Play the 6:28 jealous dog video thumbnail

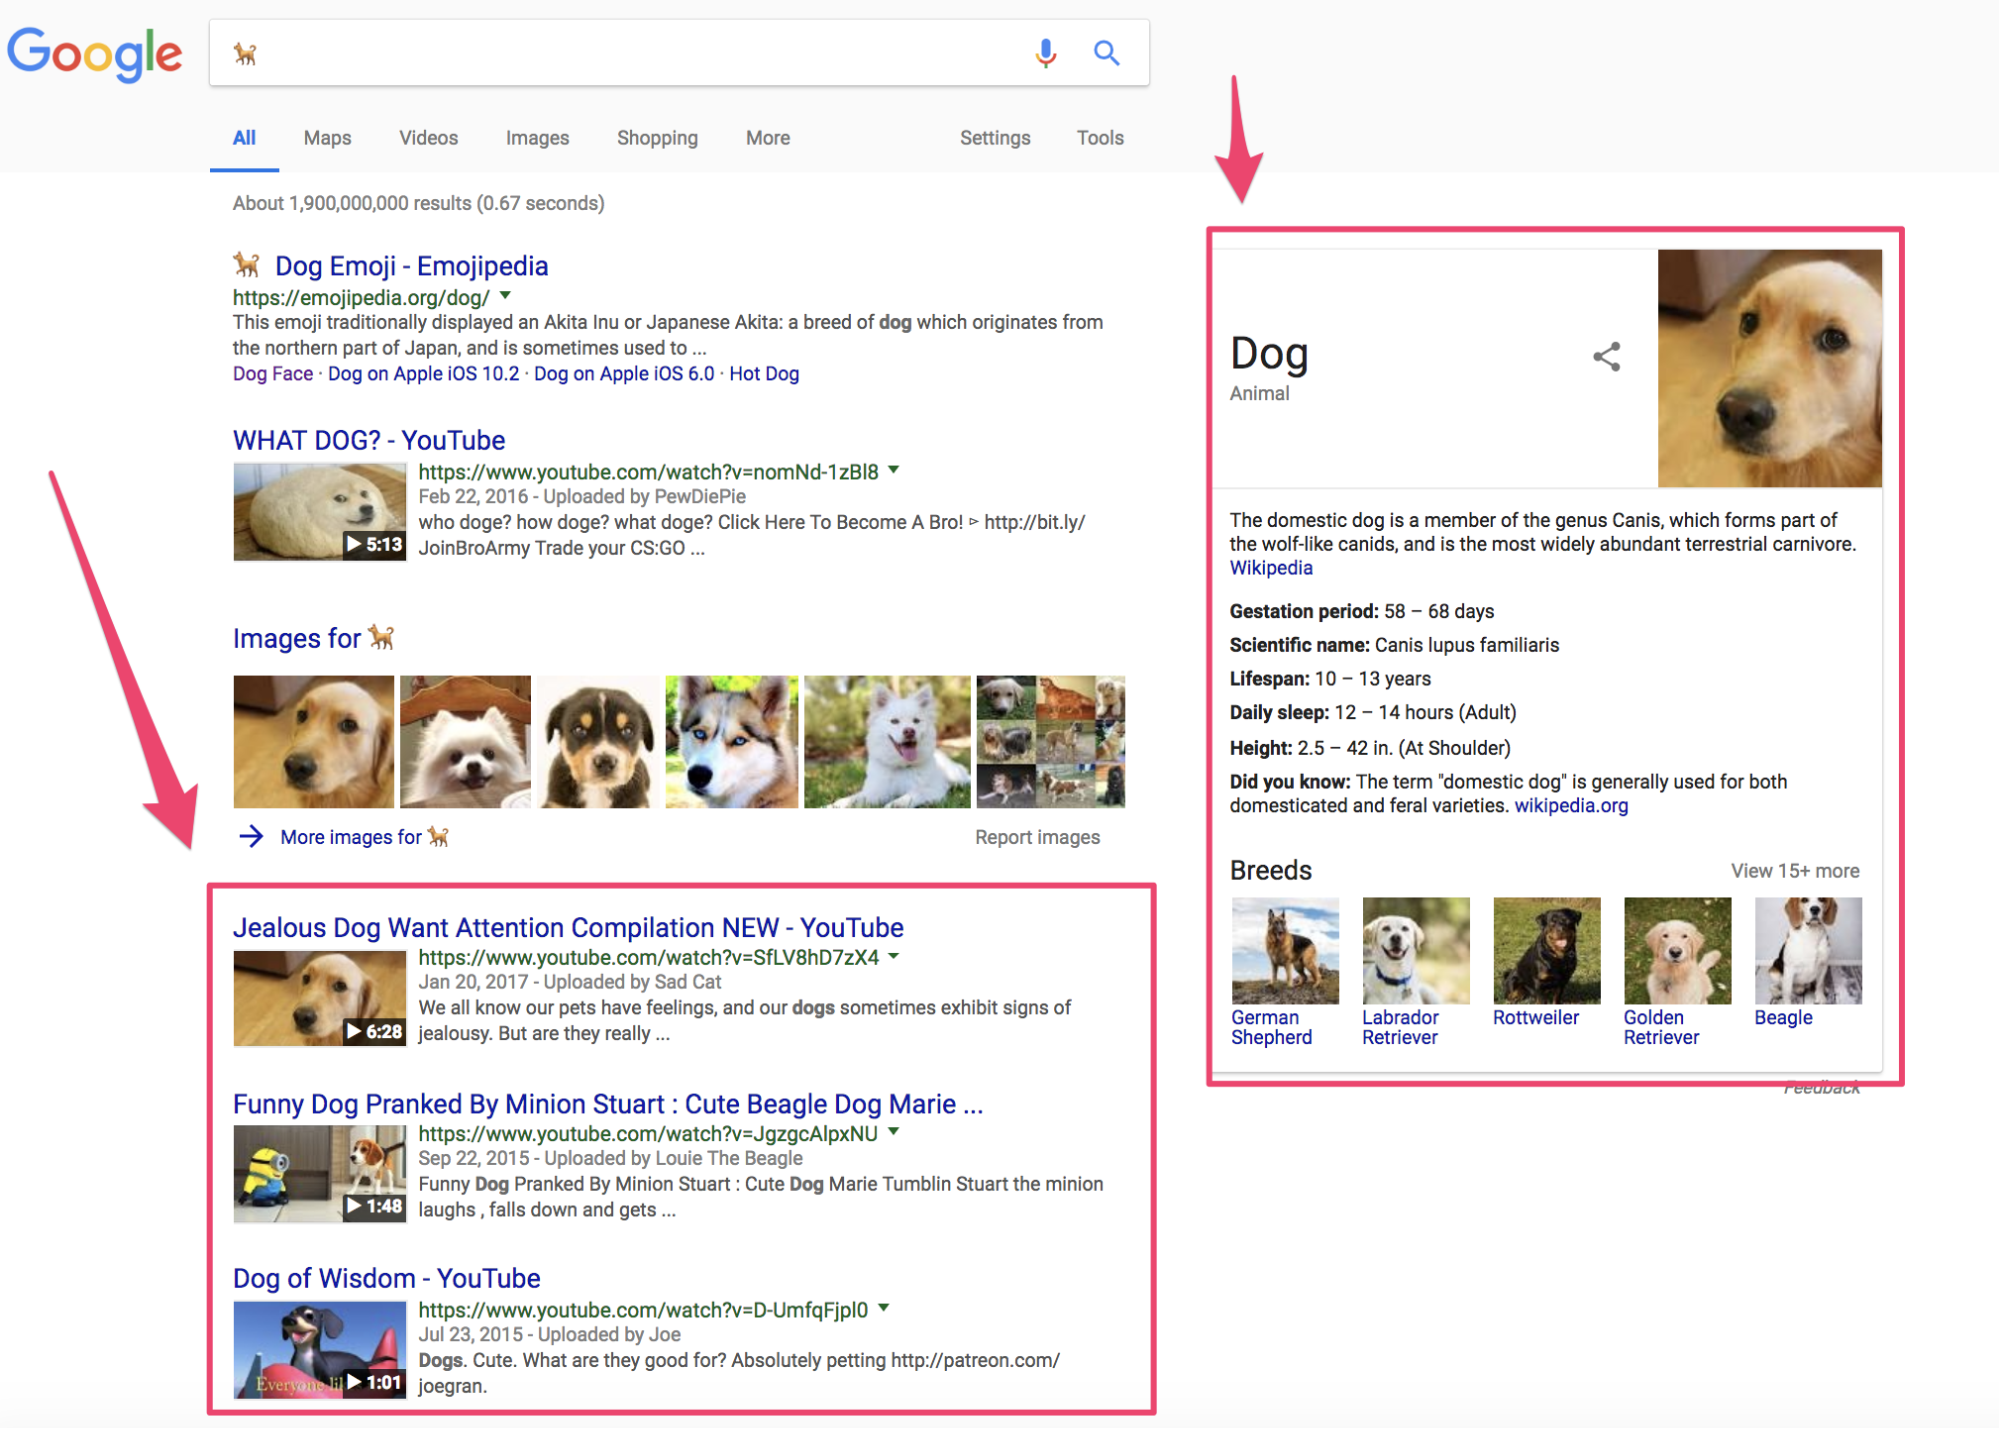[x=320, y=998]
